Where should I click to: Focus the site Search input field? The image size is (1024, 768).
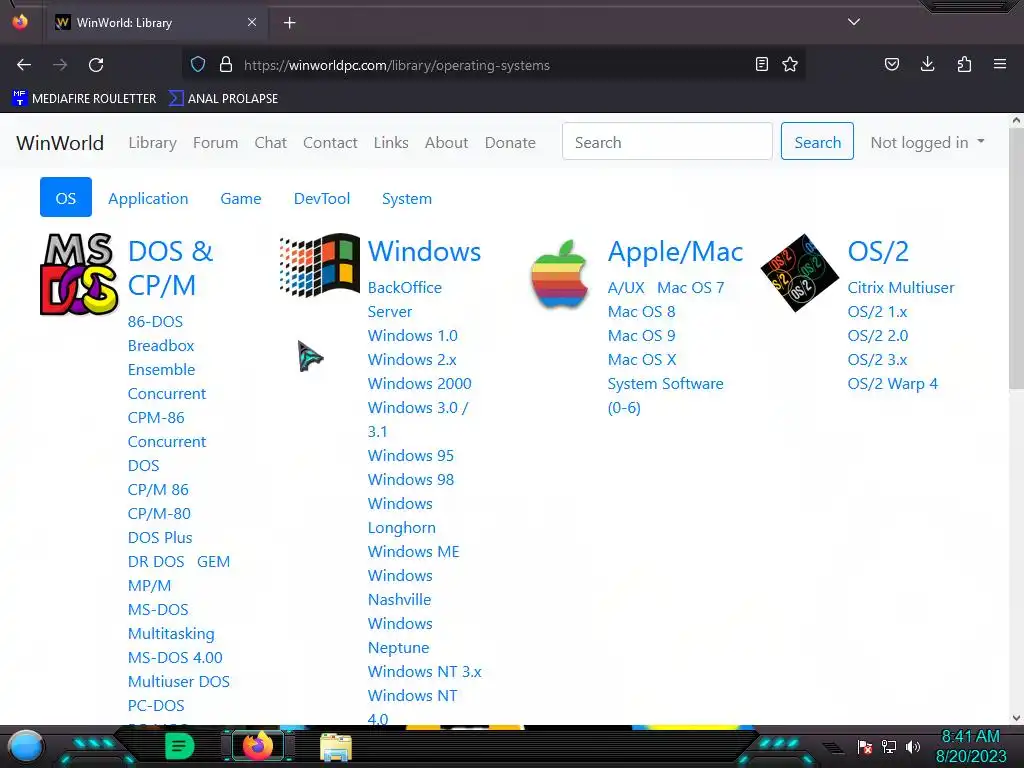(x=667, y=142)
